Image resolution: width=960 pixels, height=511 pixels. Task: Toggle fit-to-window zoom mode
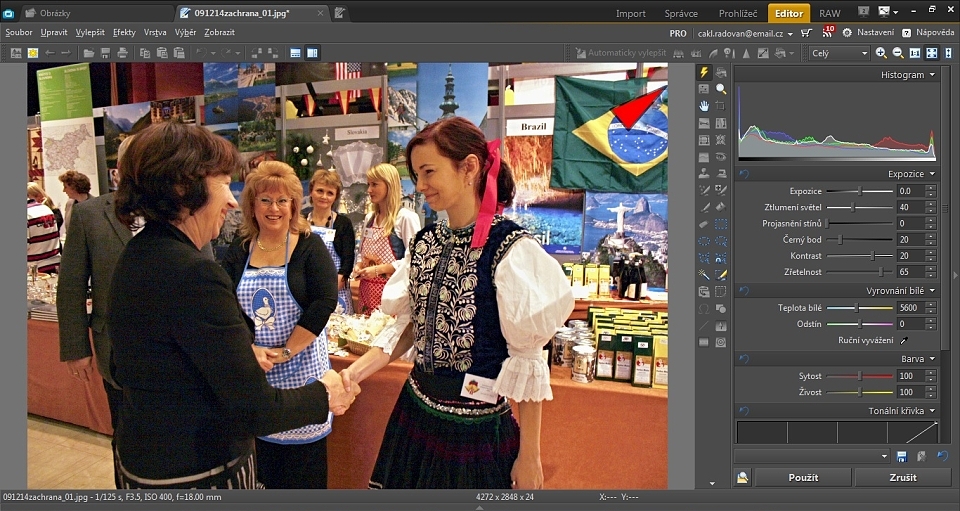932,53
